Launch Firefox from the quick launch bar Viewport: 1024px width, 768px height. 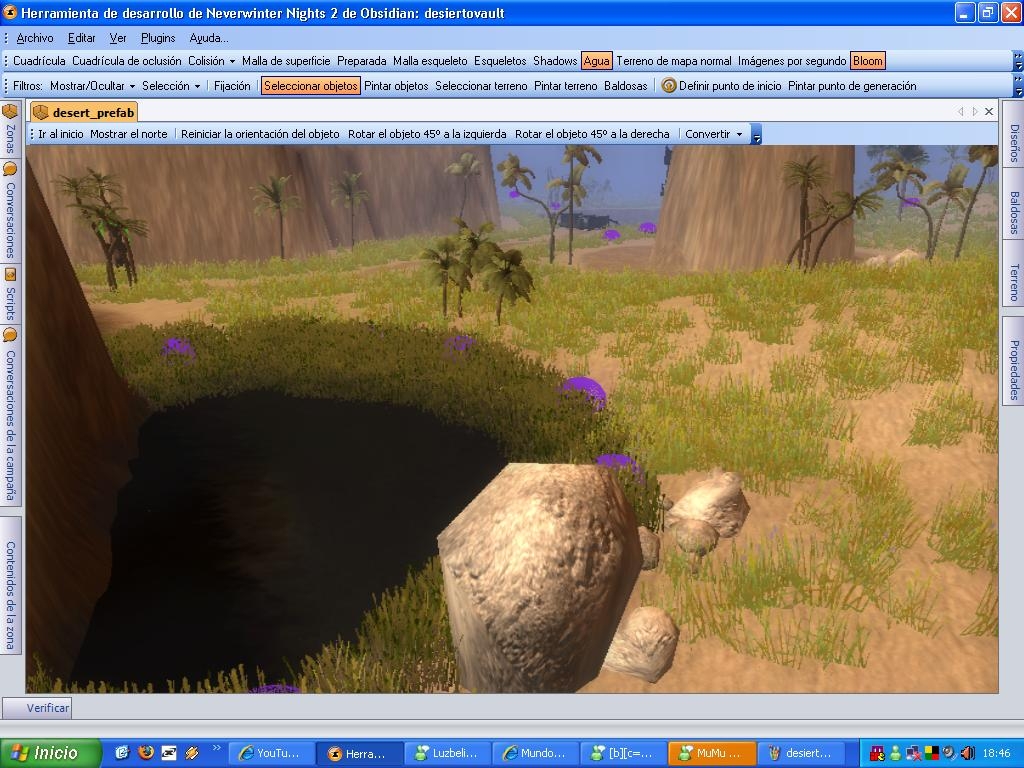145,753
